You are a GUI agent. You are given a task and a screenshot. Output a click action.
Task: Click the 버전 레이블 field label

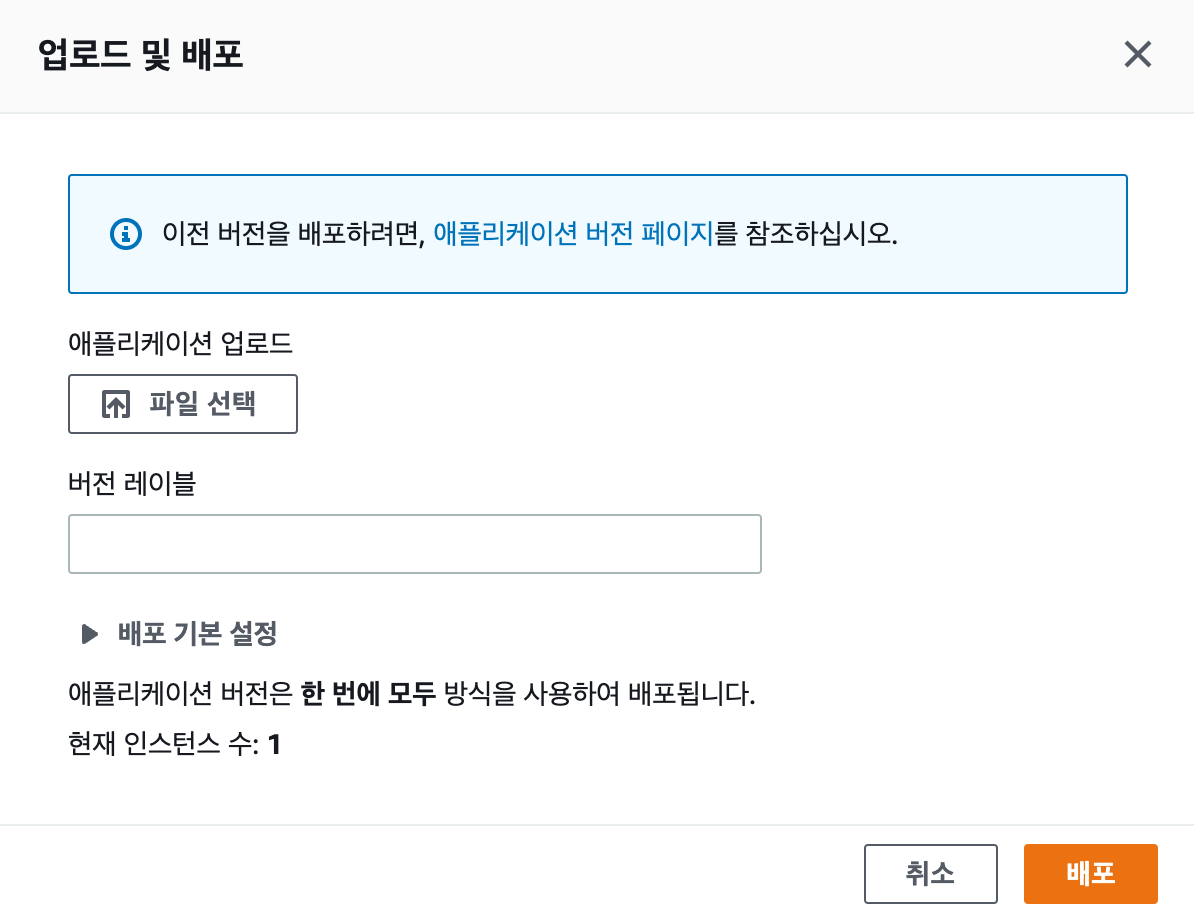point(131,484)
